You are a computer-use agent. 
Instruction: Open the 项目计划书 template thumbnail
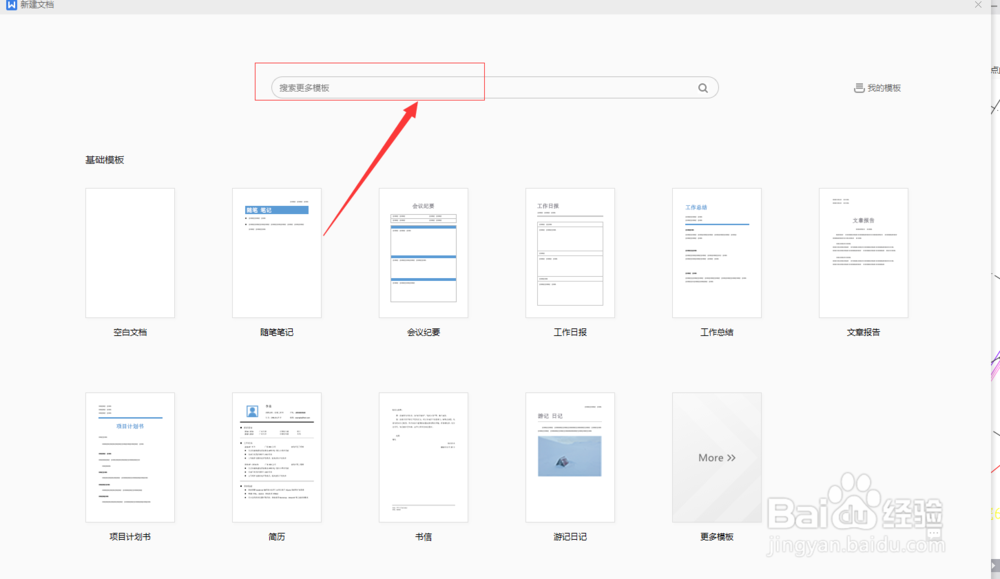[x=130, y=458]
